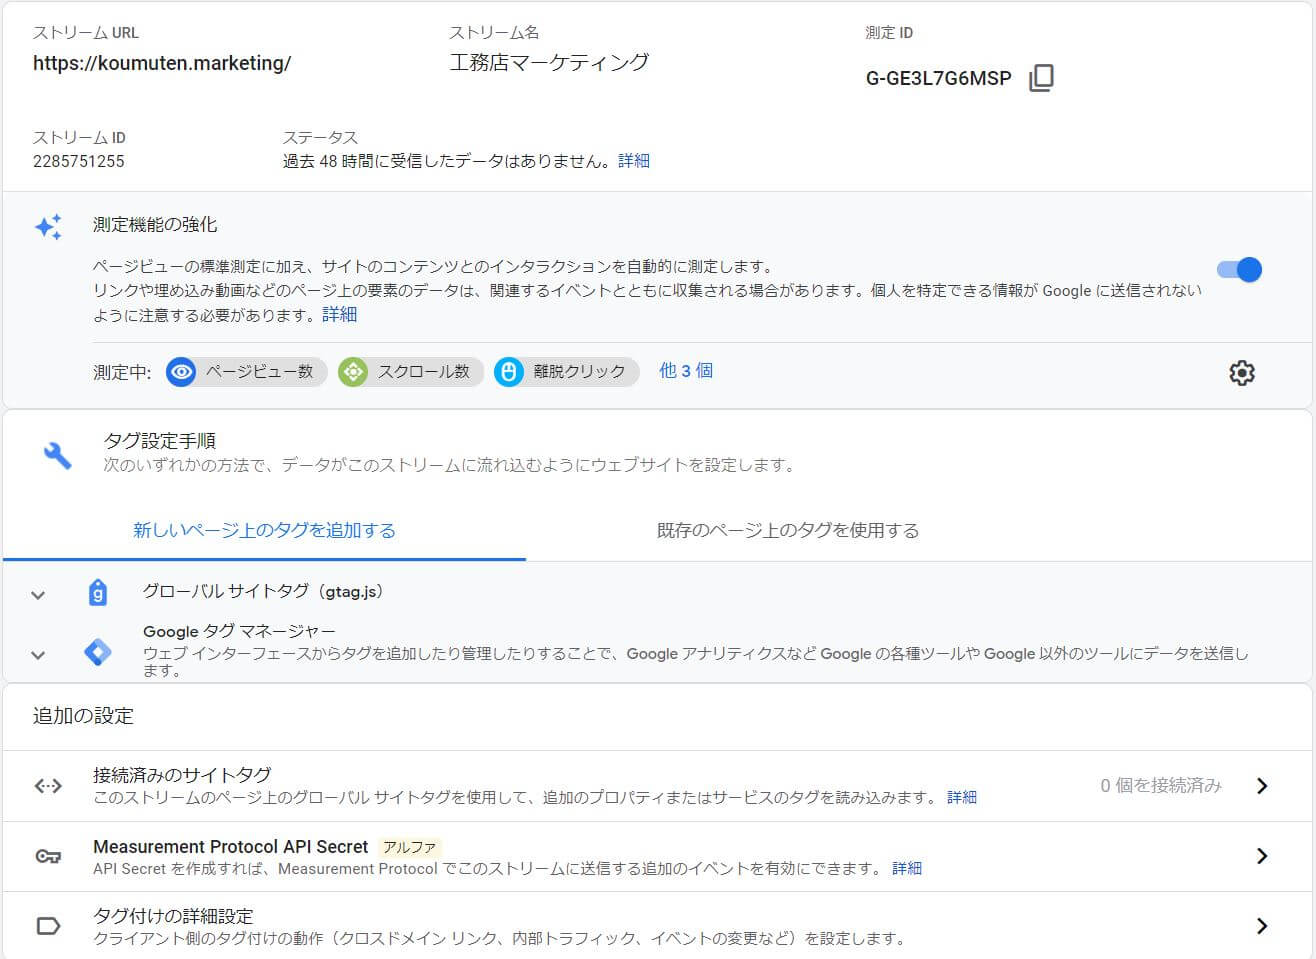This screenshot has width=1316, height=959.
Task: Click the sparkle icon next to 測定機能の強化
Action: click(x=48, y=227)
